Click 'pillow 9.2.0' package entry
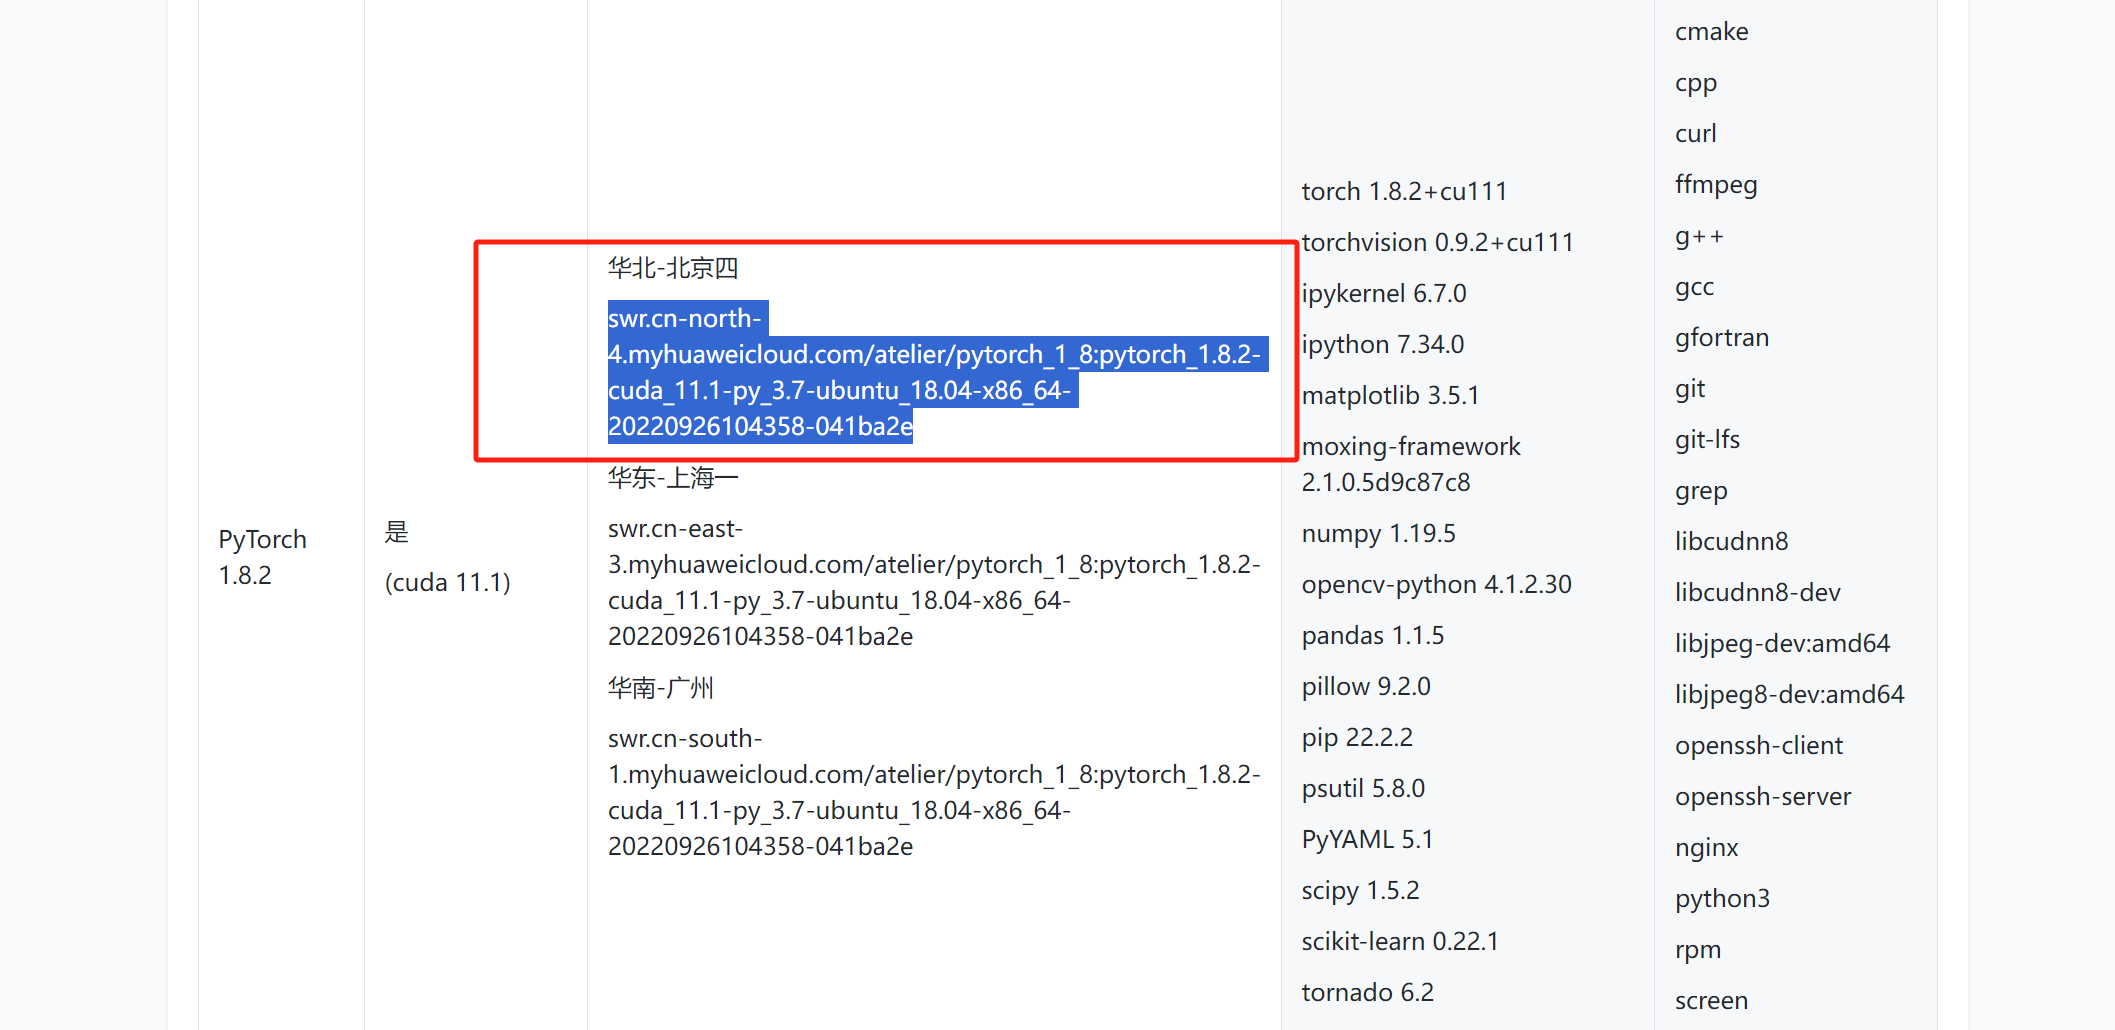This screenshot has width=2115, height=1030. [x=1366, y=686]
